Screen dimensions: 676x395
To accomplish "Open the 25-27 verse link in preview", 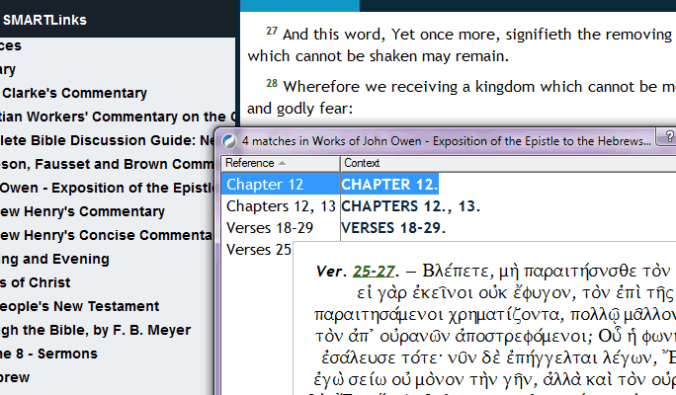I will click(x=373, y=271).
